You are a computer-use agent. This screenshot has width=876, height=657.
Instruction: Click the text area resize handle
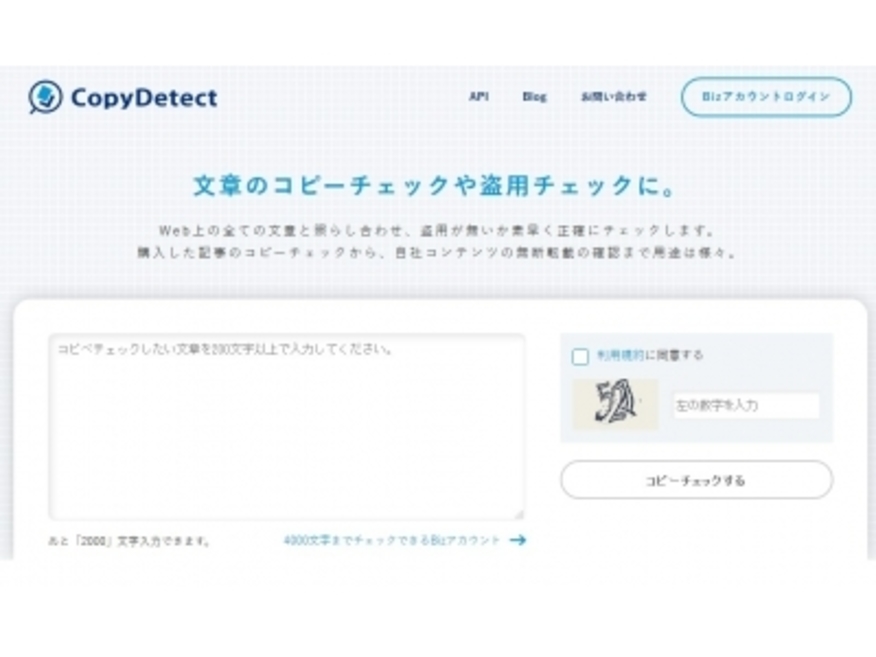519,515
